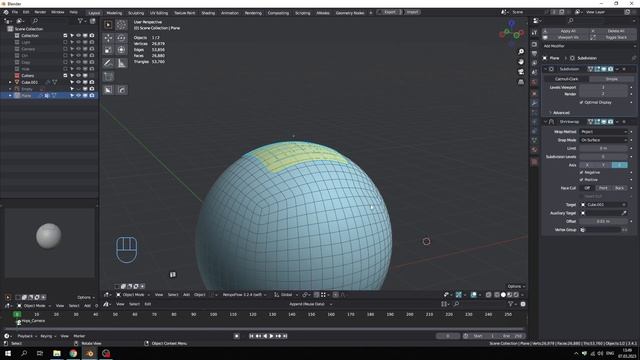Open the Wrap Method dropdown
The width and height of the screenshot is (640, 360).
coord(603,132)
